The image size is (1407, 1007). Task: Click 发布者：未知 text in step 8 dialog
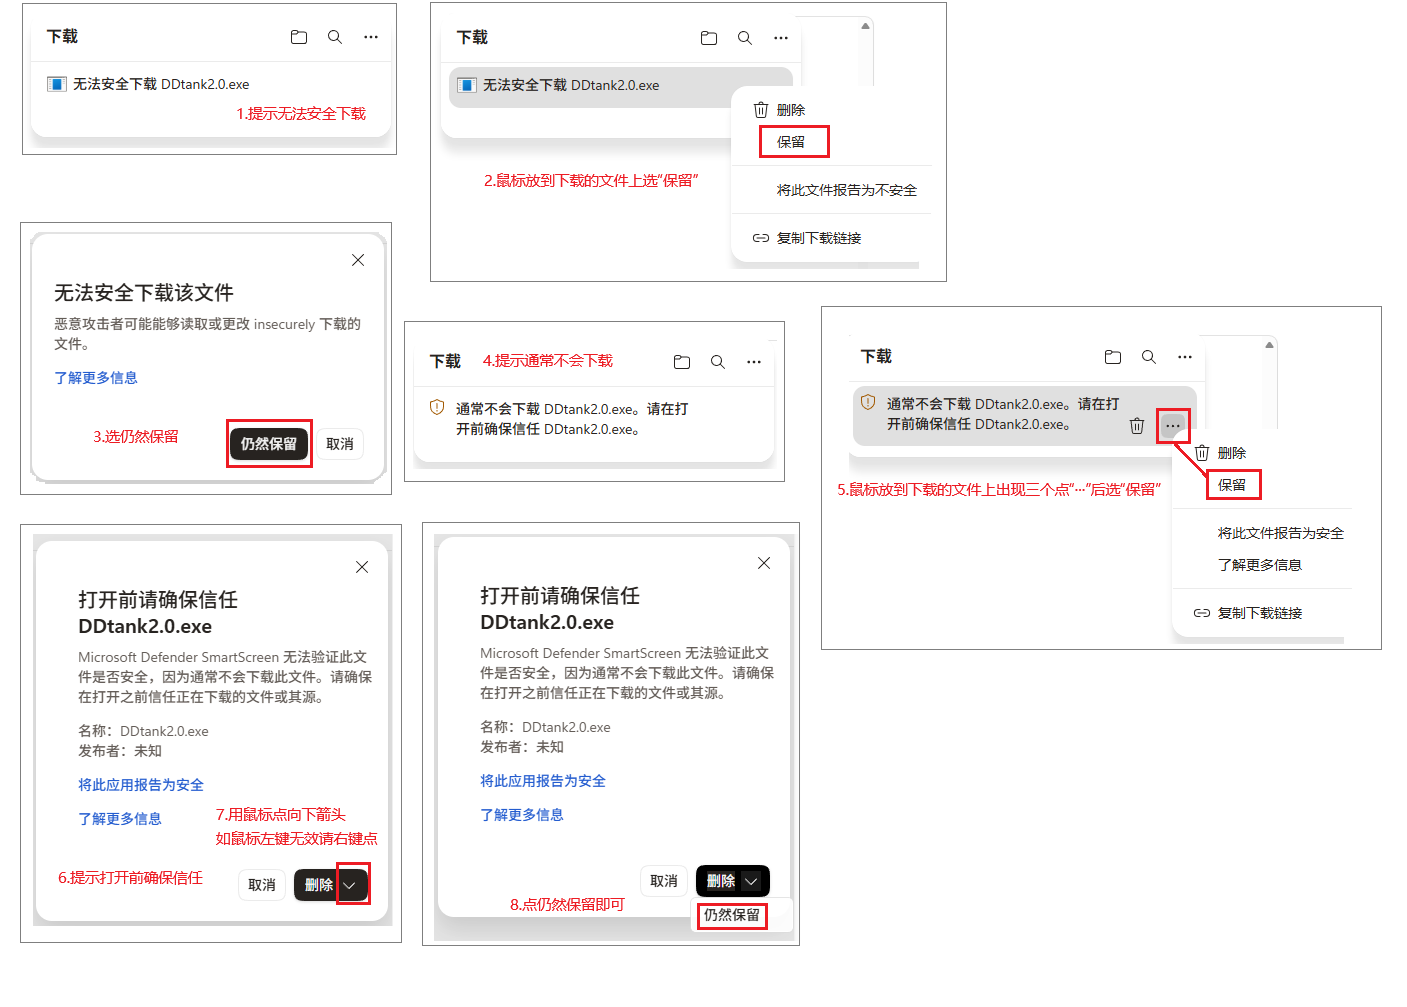click(522, 747)
